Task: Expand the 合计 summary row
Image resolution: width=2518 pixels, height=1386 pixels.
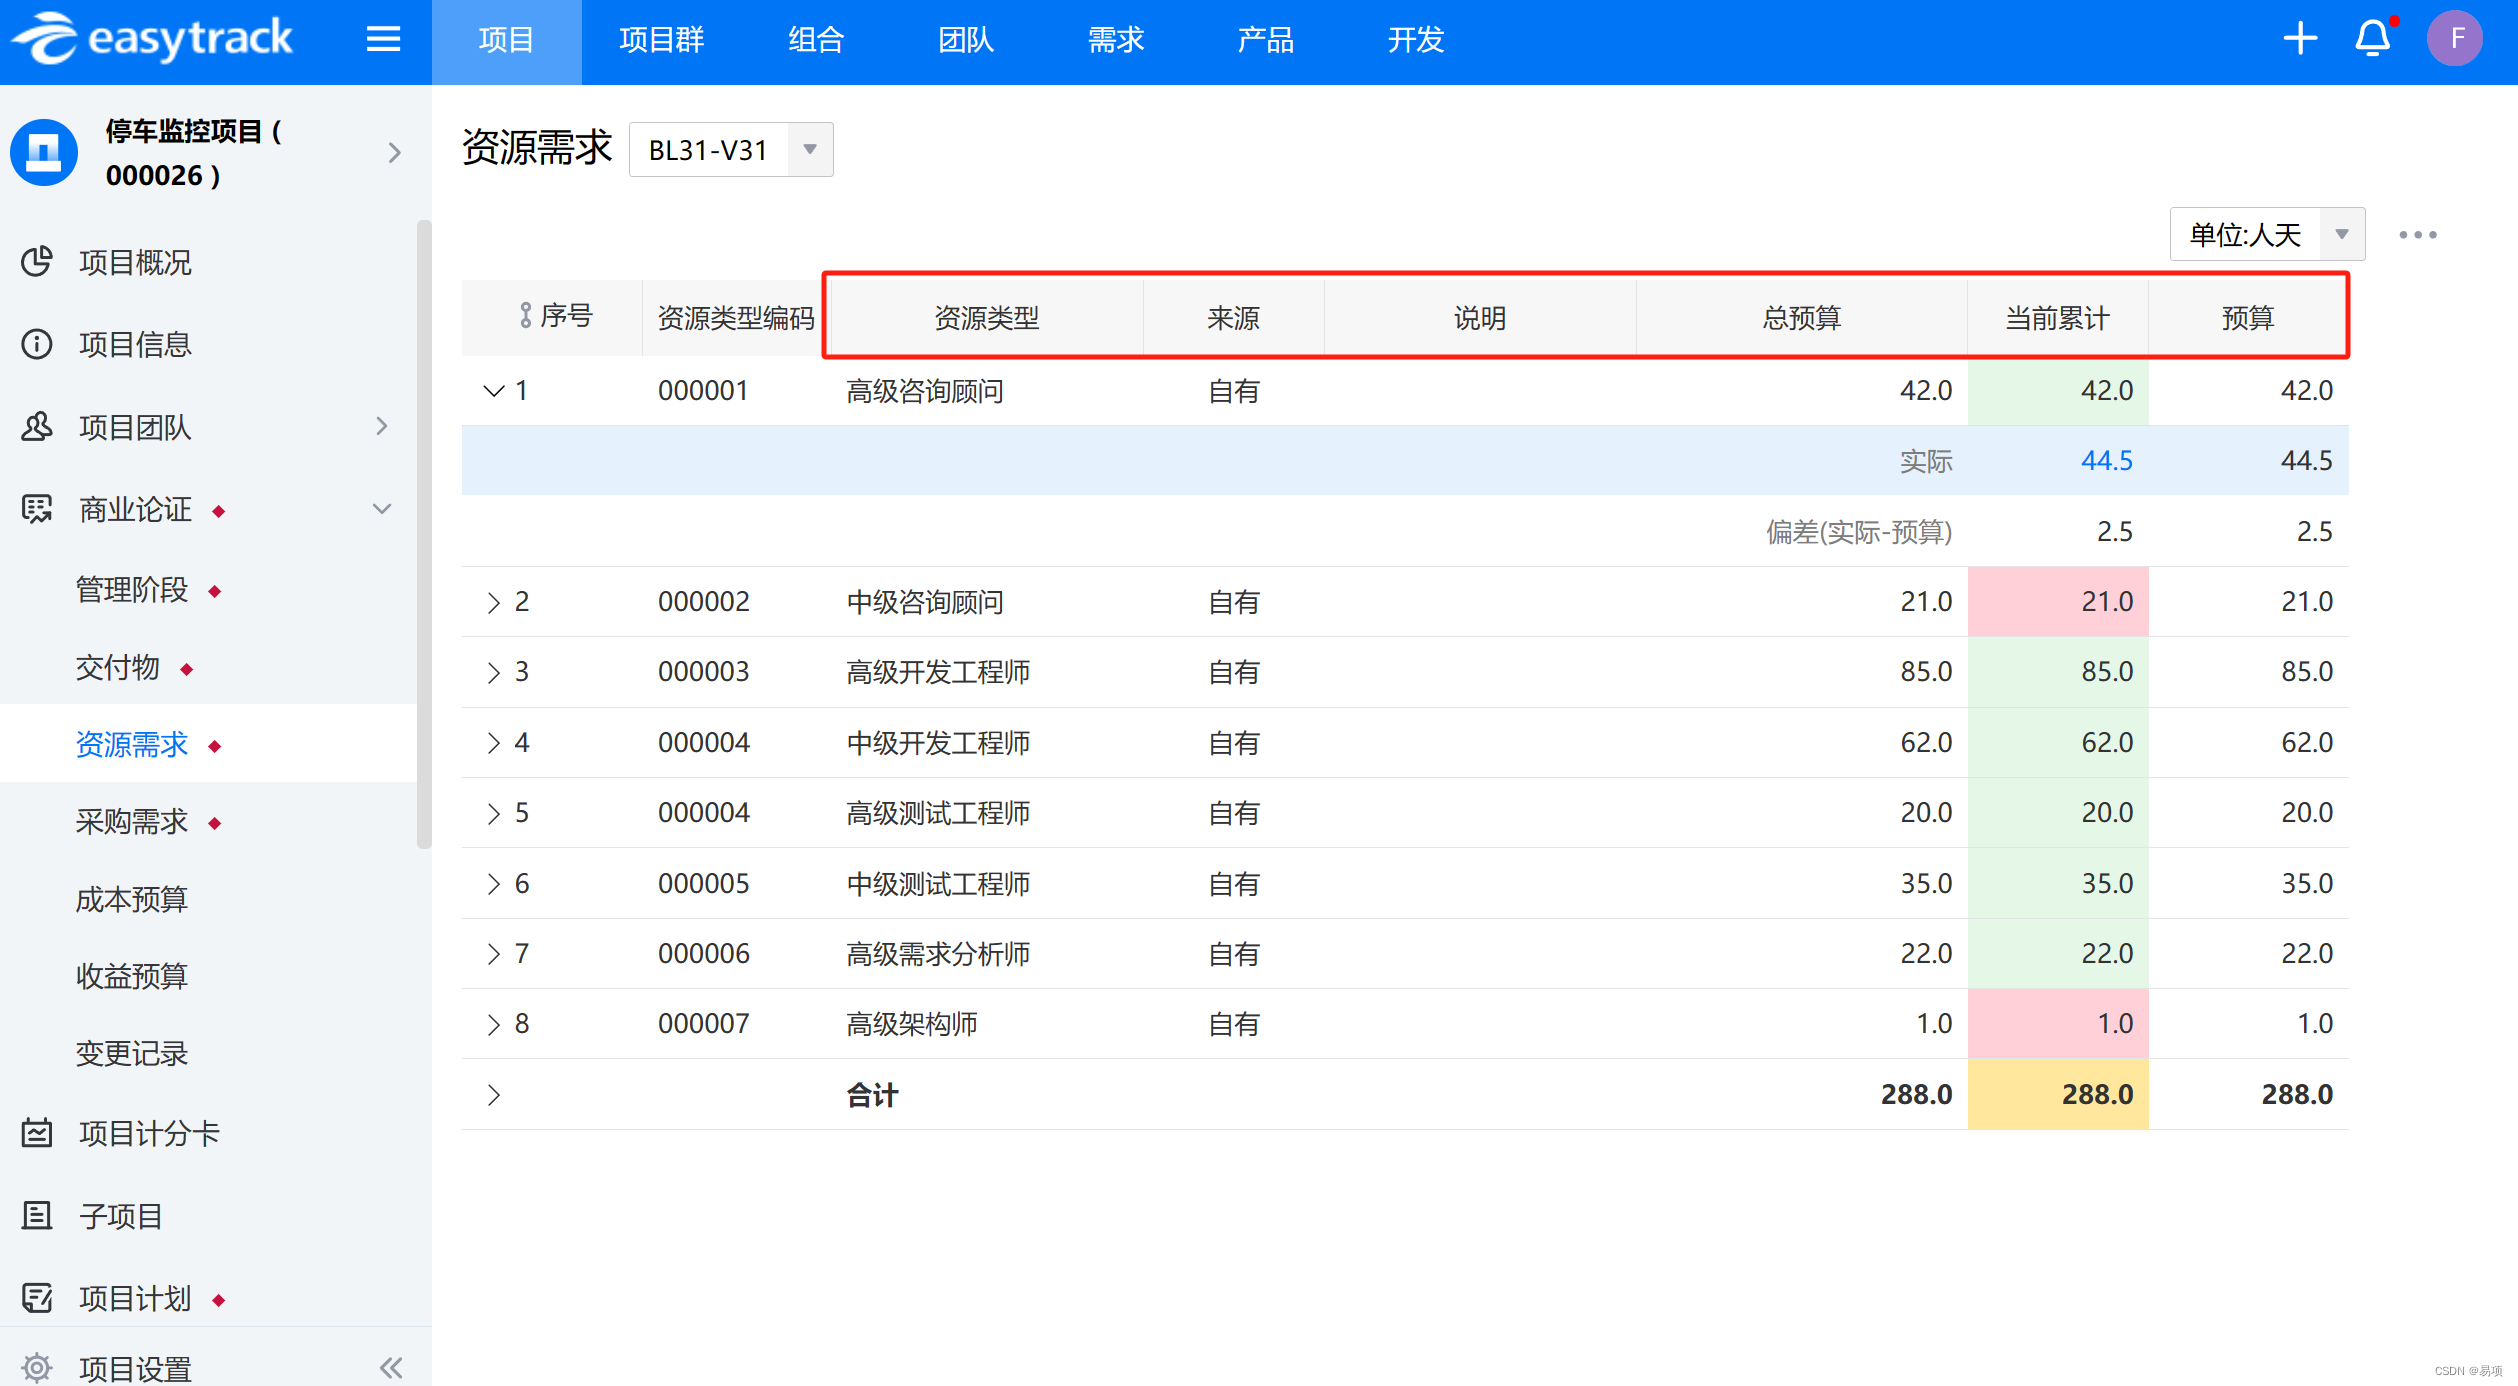Action: tap(496, 1092)
